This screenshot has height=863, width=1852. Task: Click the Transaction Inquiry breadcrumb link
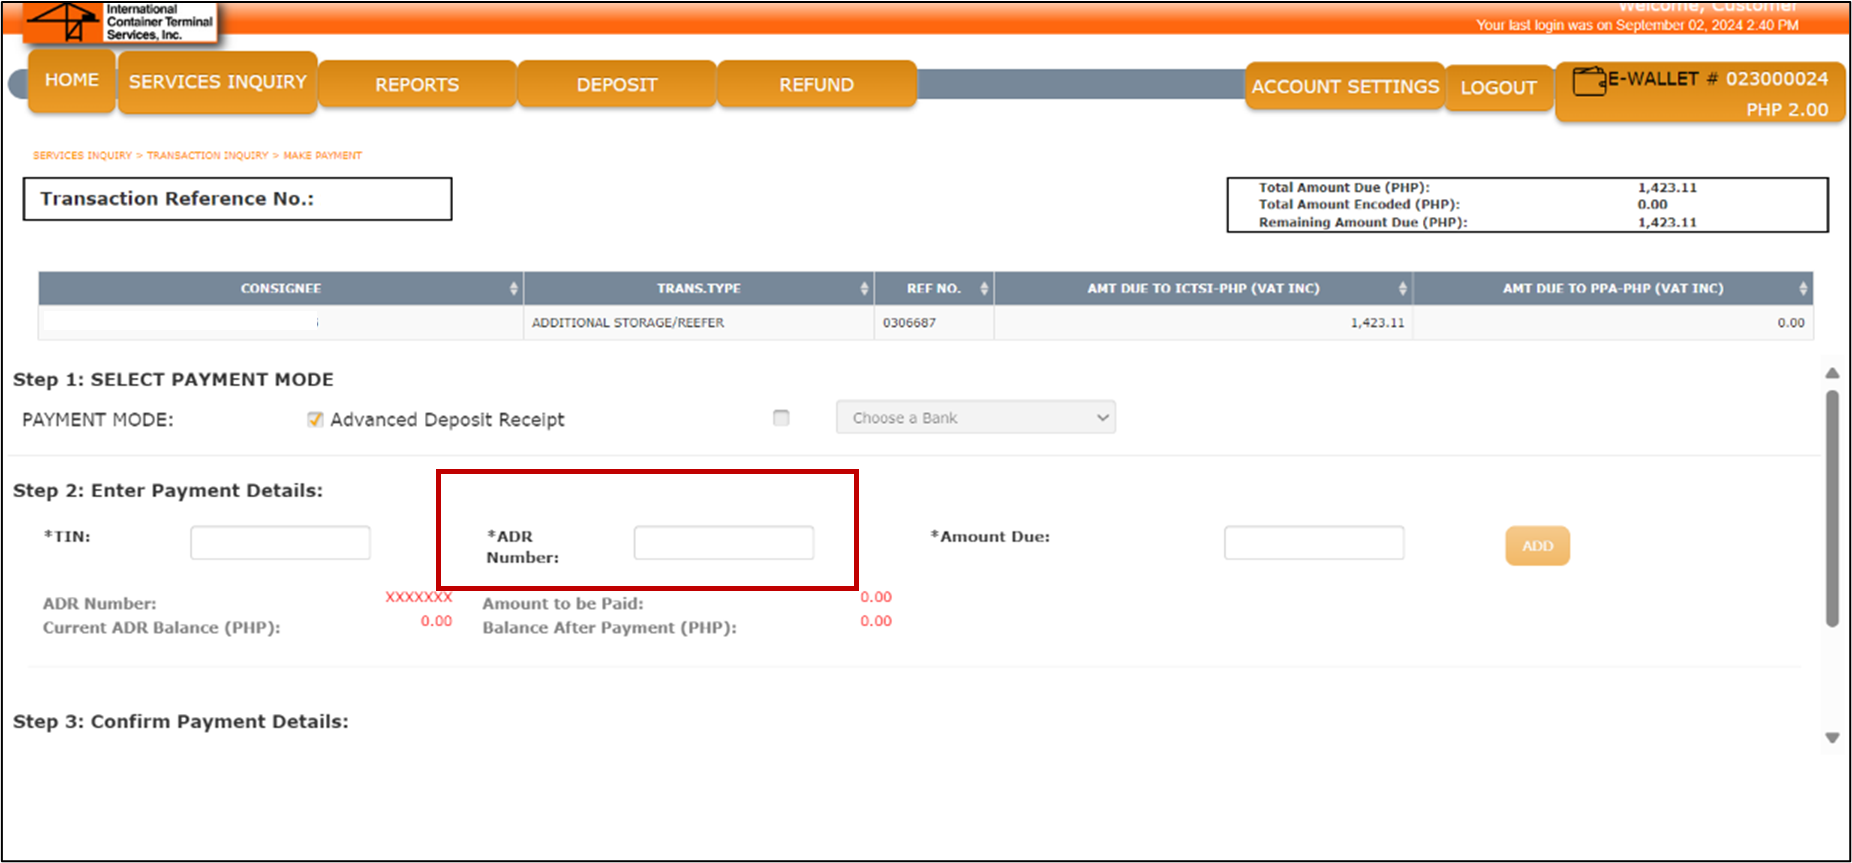[x=208, y=156]
